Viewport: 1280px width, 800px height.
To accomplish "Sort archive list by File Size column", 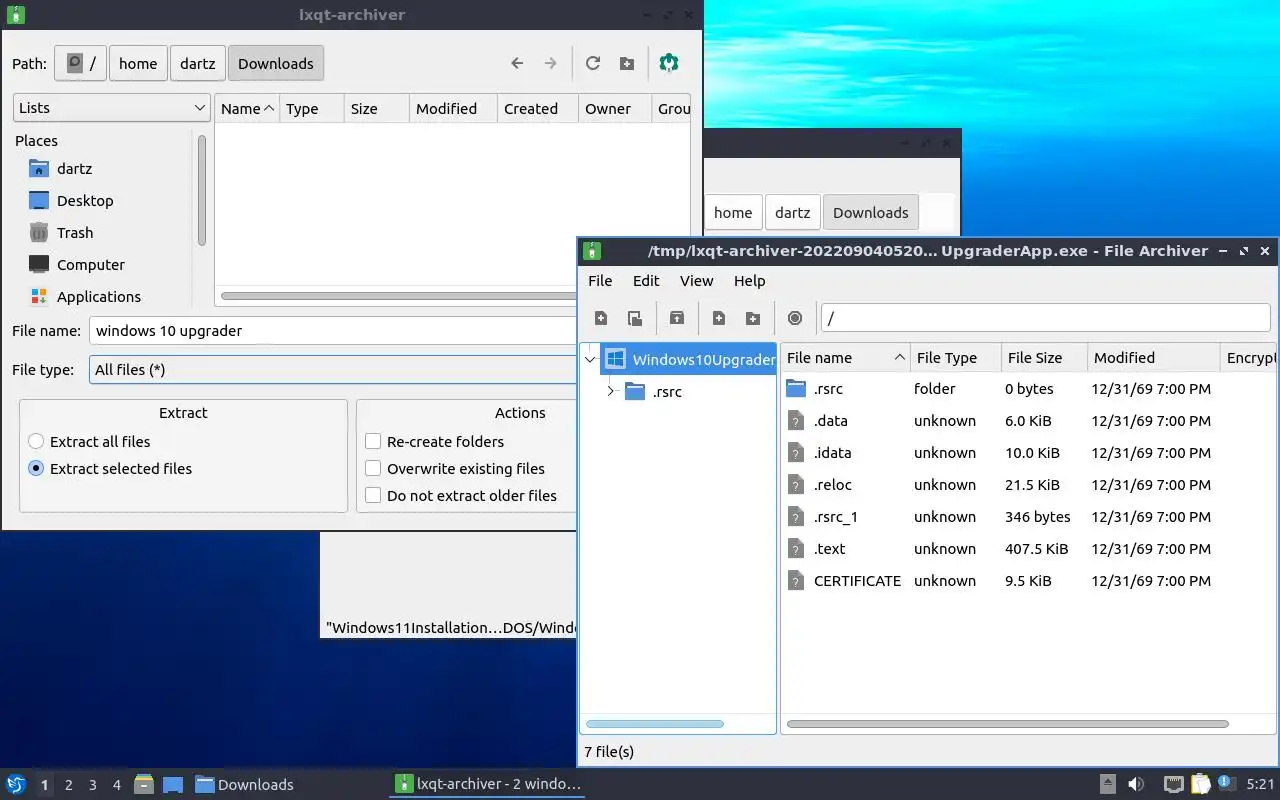I will (1043, 358).
